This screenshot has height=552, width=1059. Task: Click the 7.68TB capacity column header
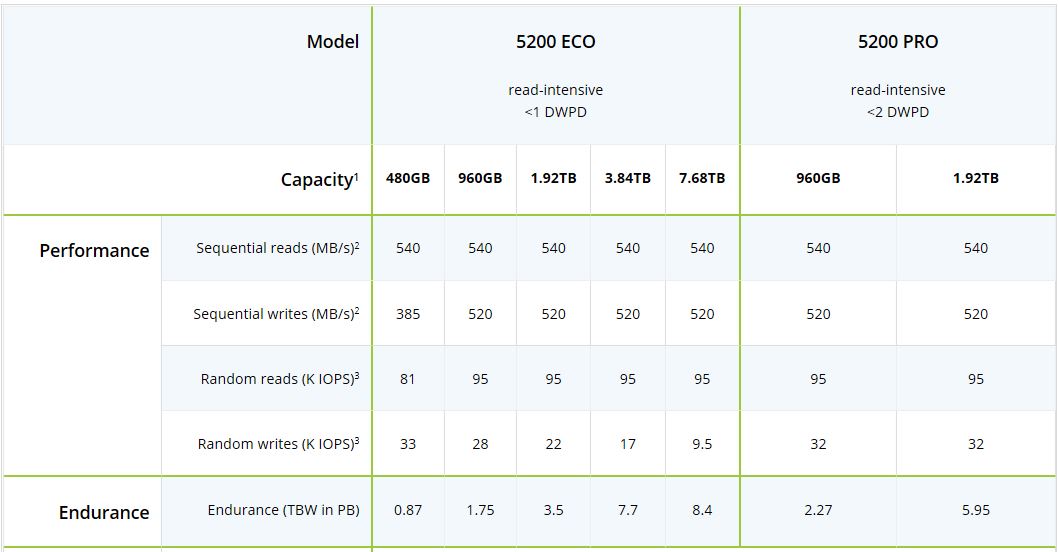(702, 179)
